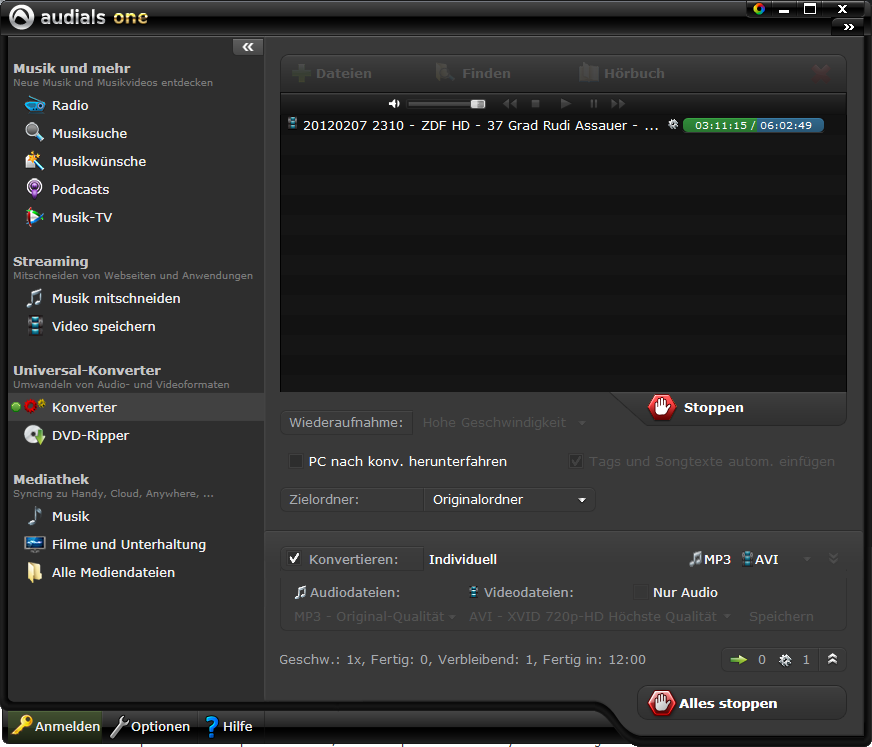This screenshot has height=747, width=872.
Task: Open the Zielordner Originalordner dropdown
Action: tap(509, 499)
